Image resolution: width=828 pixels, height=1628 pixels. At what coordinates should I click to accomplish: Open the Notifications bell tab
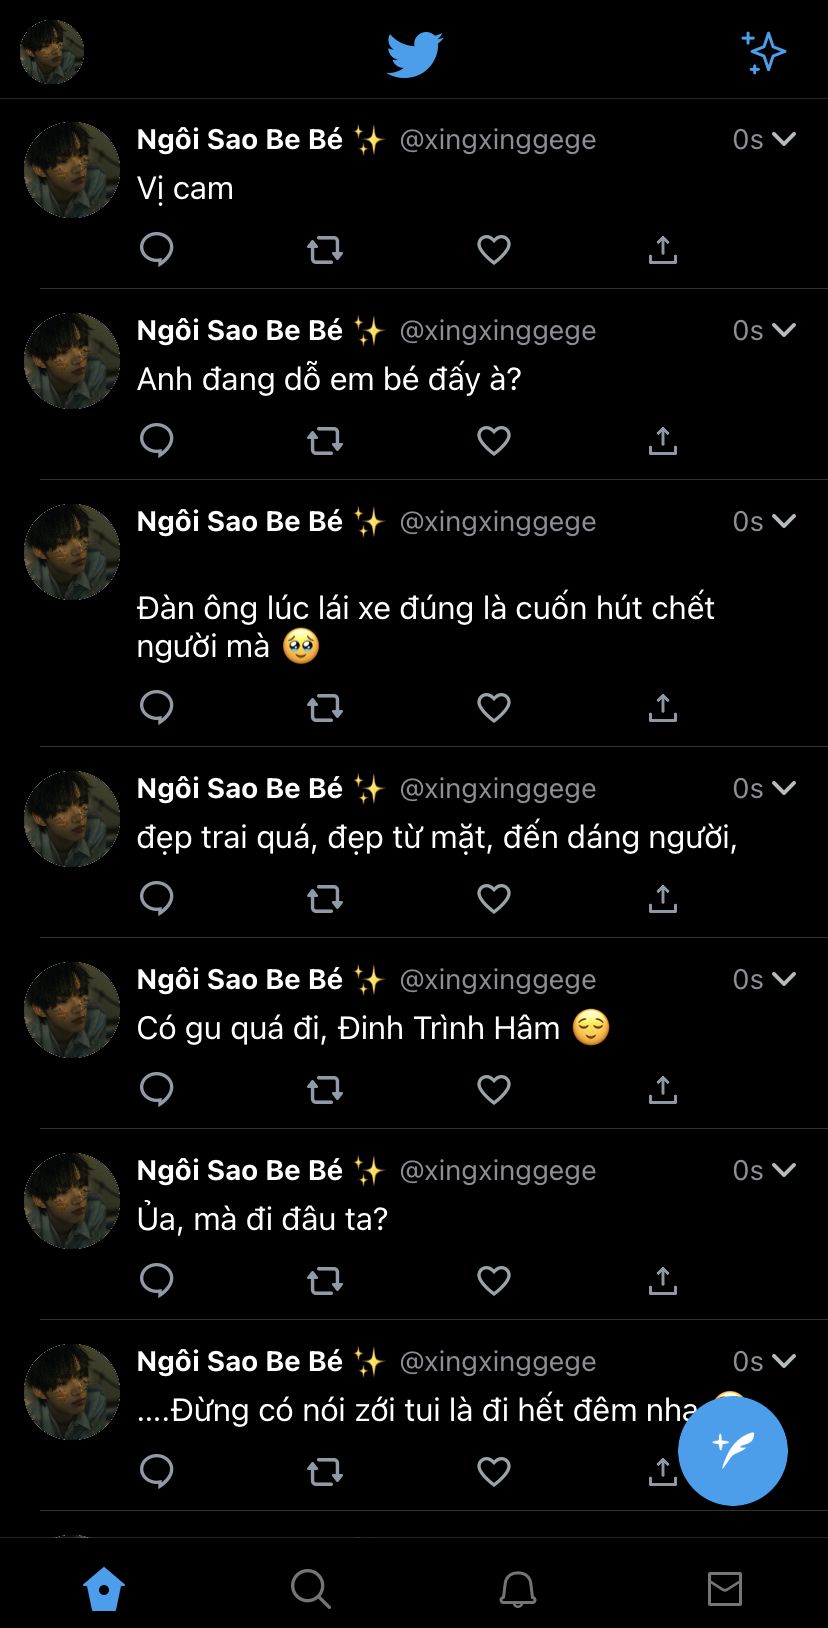tap(518, 1588)
